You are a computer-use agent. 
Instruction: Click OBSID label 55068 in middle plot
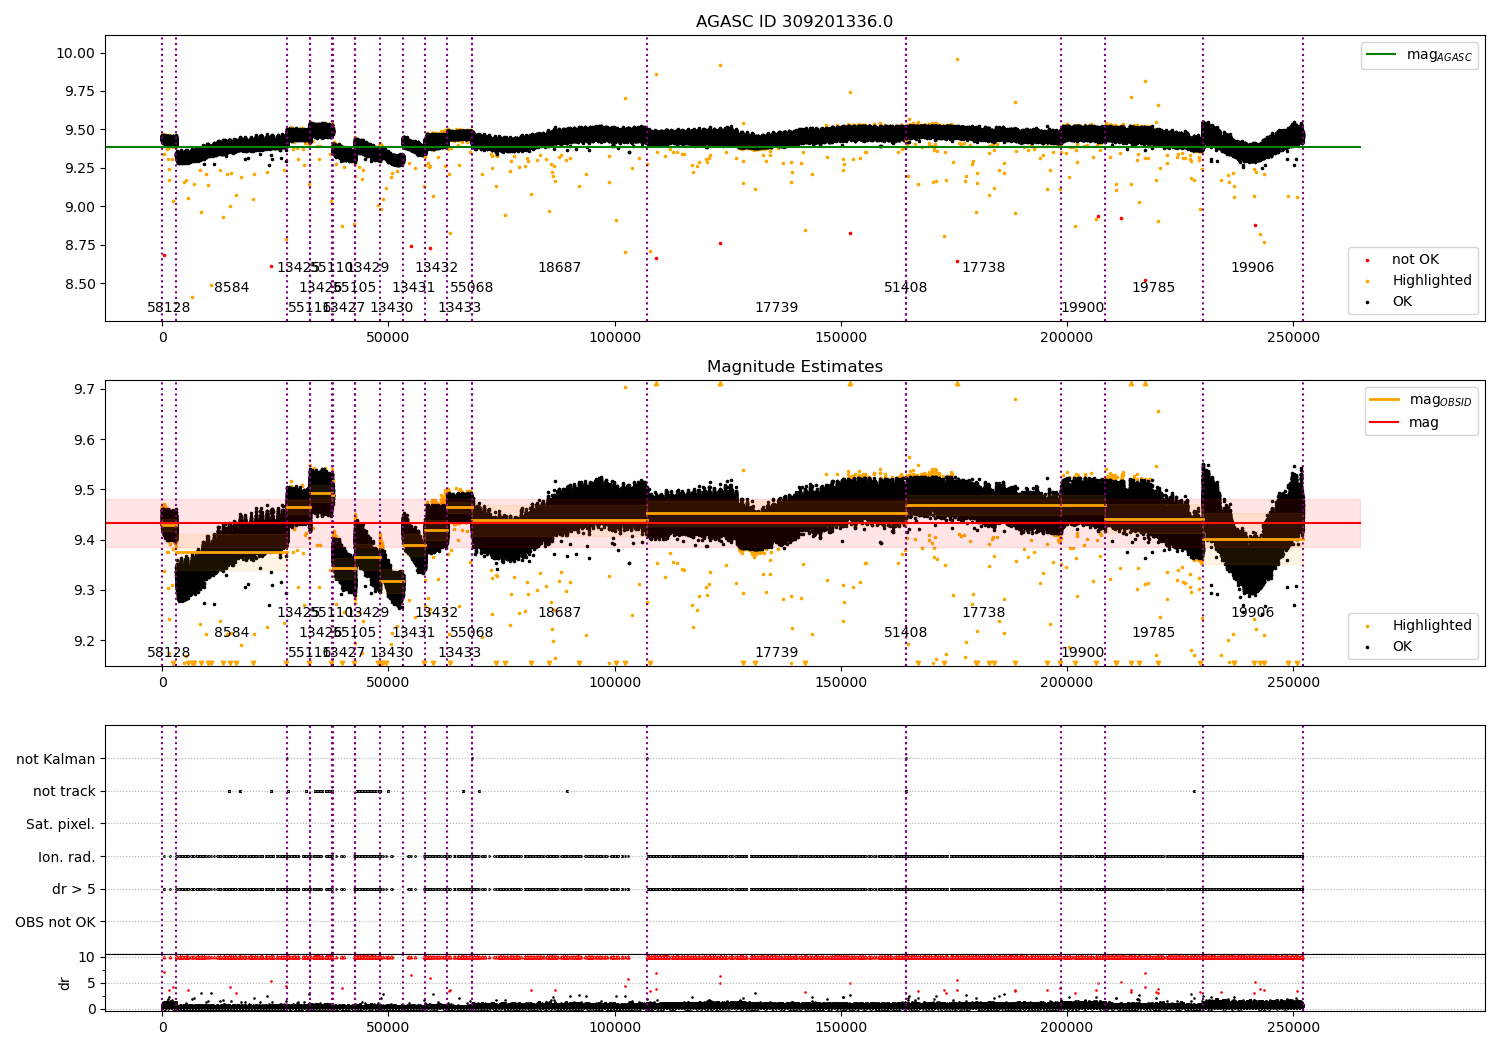[472, 633]
